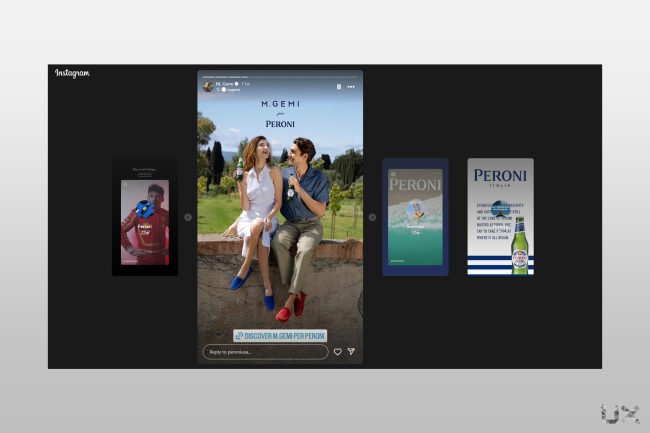Click the M.GEMI per PERONI title text
Image resolution: width=650 pixels, height=433 pixels.
280,113
